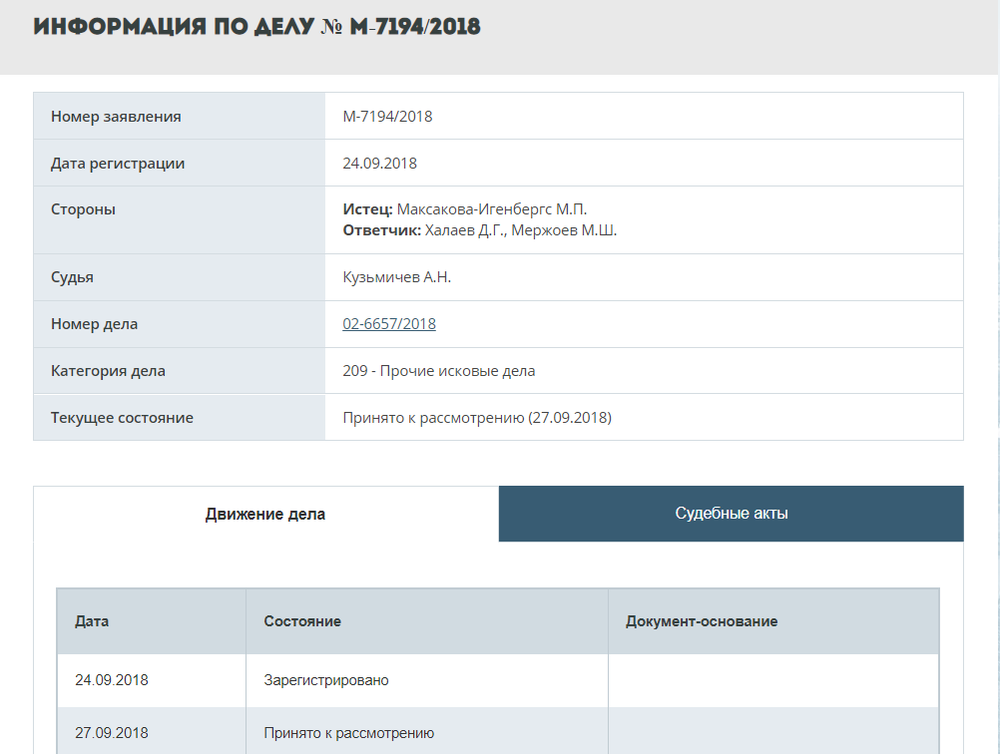Click the Состояние column header
This screenshot has width=1000, height=754.
click(302, 621)
